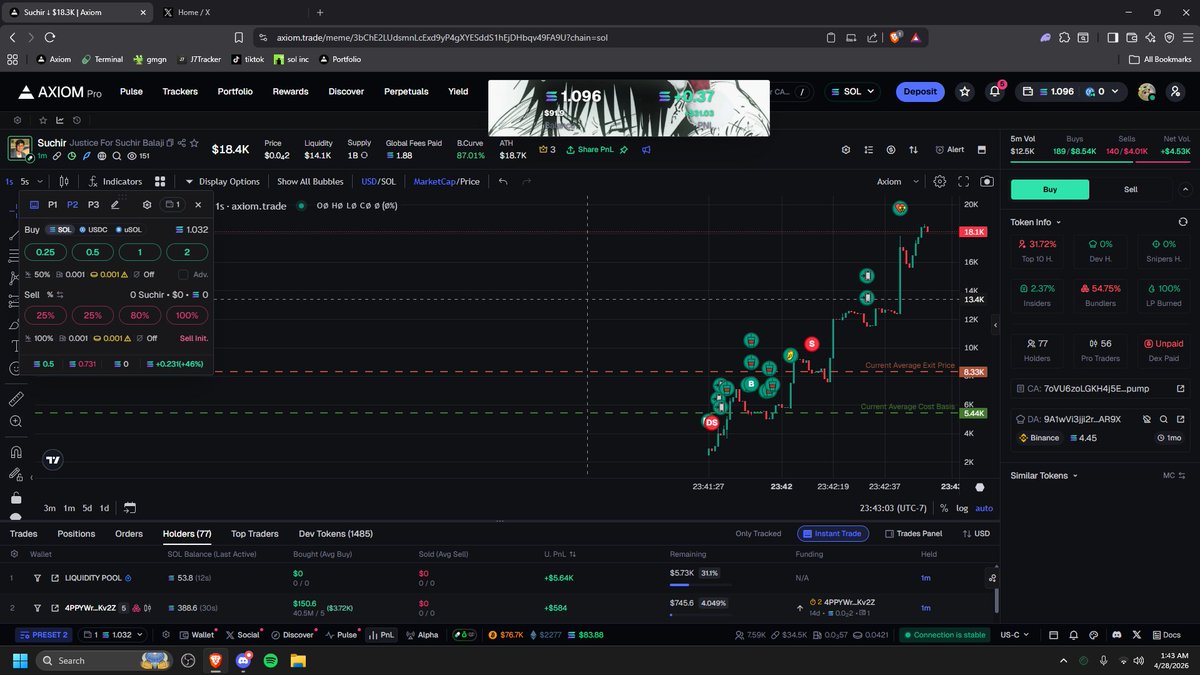Switch to Dev Tokens (1485) tab
Screen dimensions: 1200x675
coord(336,534)
